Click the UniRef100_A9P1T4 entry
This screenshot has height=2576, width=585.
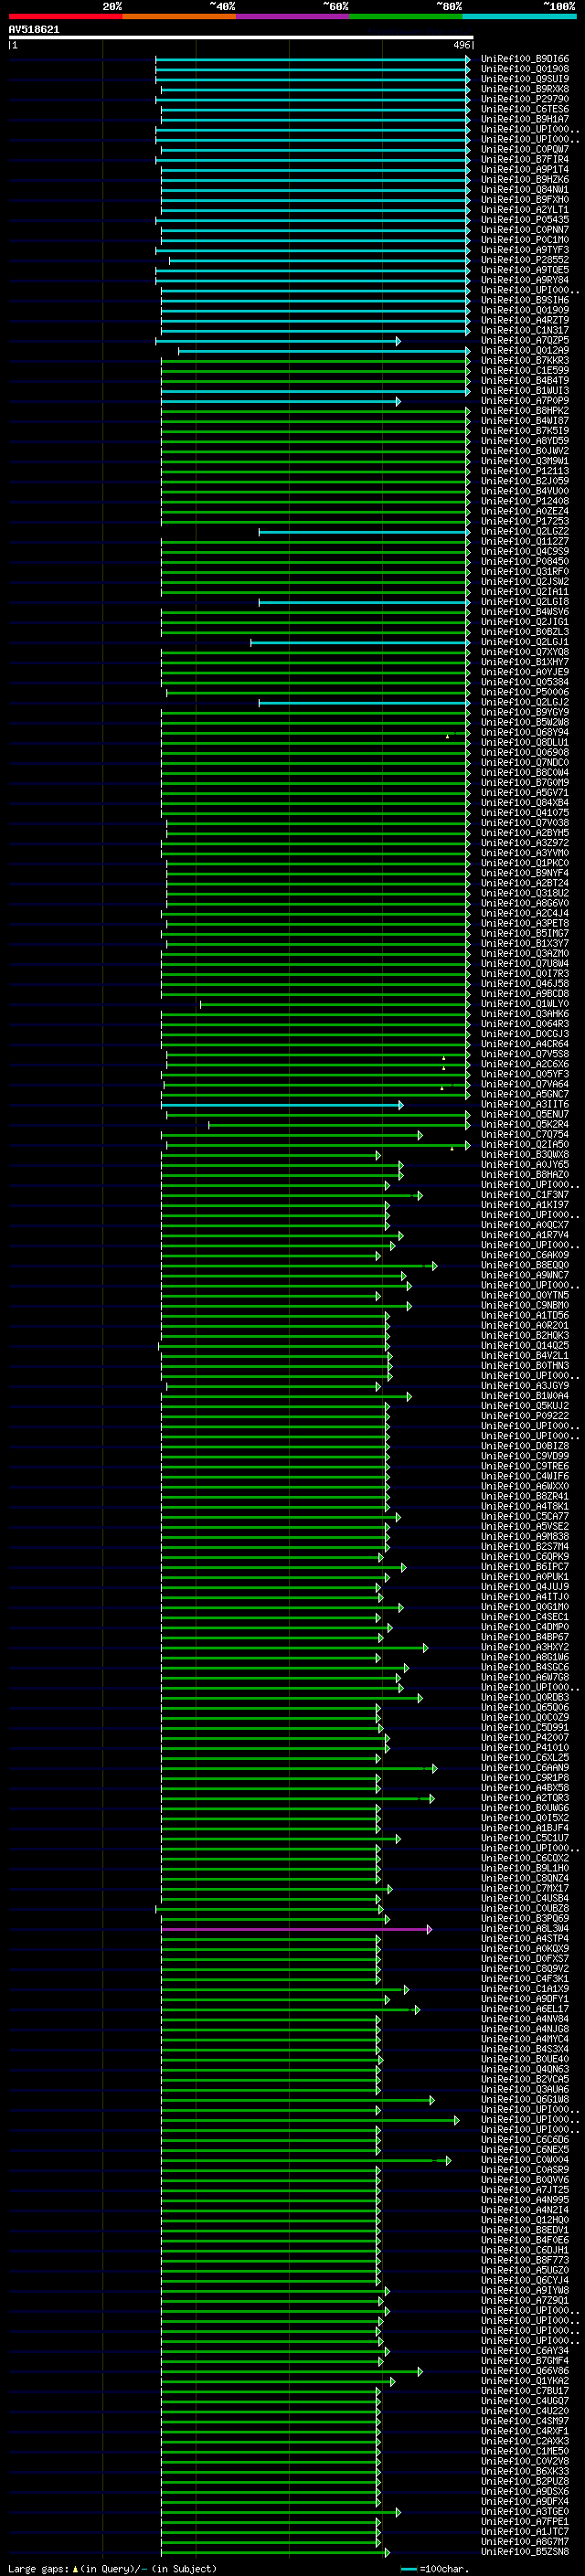coord(525,170)
